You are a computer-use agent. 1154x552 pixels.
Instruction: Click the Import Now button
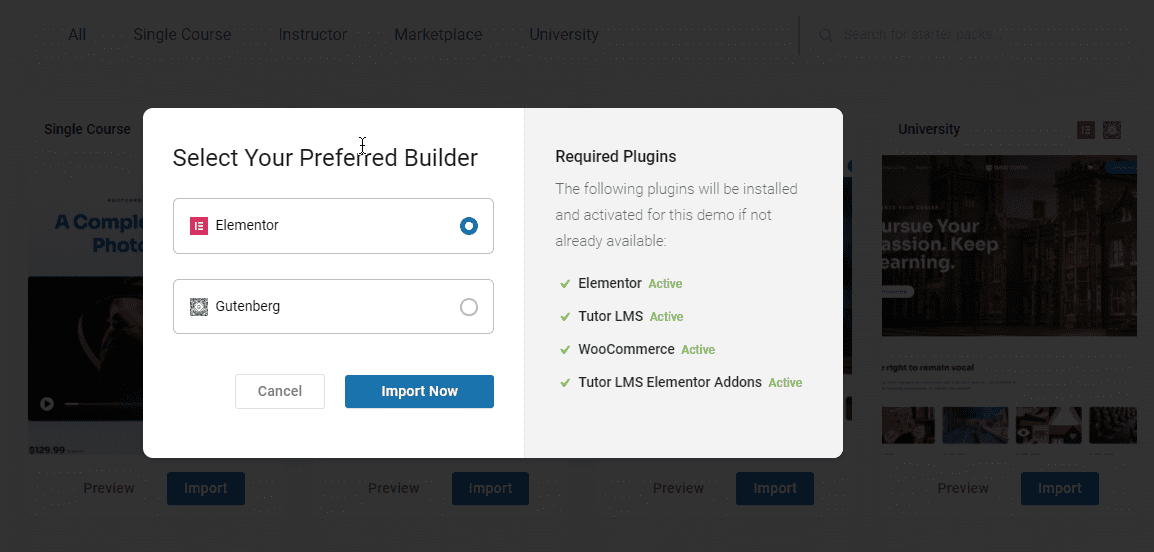[420, 392]
